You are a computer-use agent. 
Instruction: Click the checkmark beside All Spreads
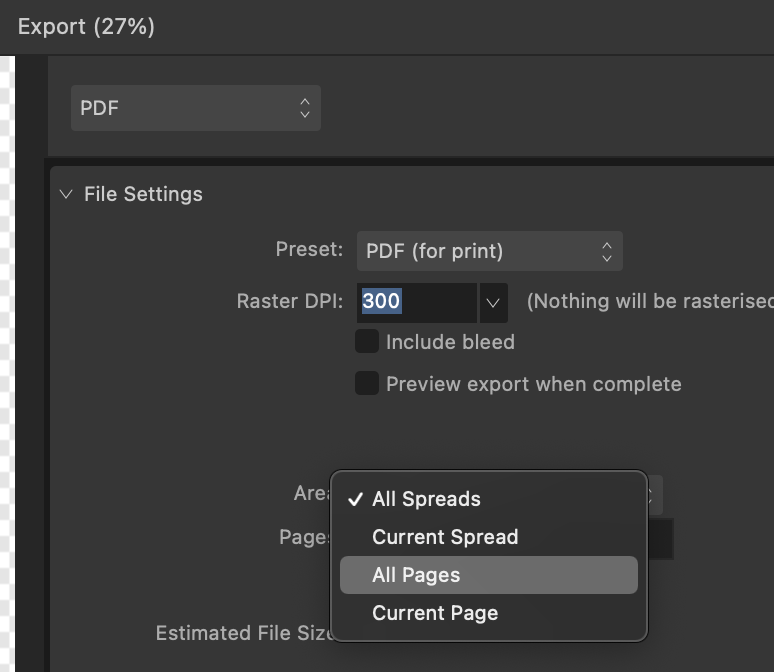click(x=355, y=499)
